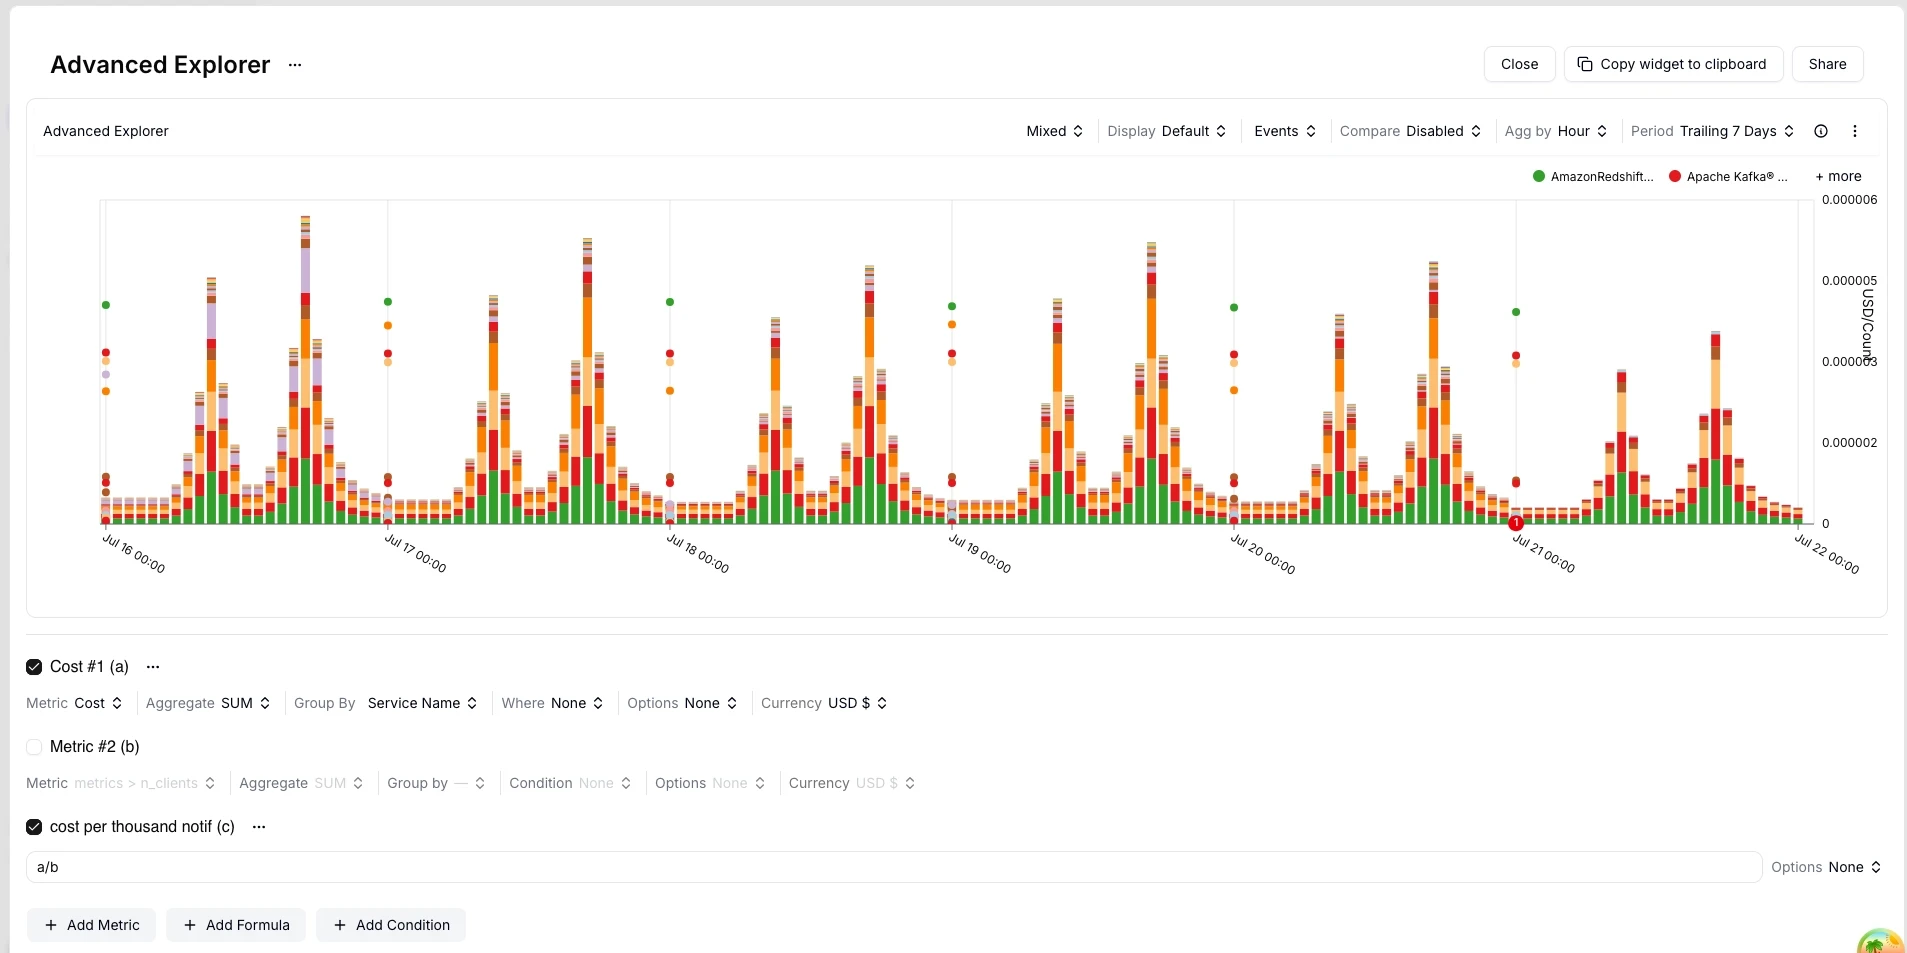Click the Add Formula button
1907x953 pixels.
point(236,925)
